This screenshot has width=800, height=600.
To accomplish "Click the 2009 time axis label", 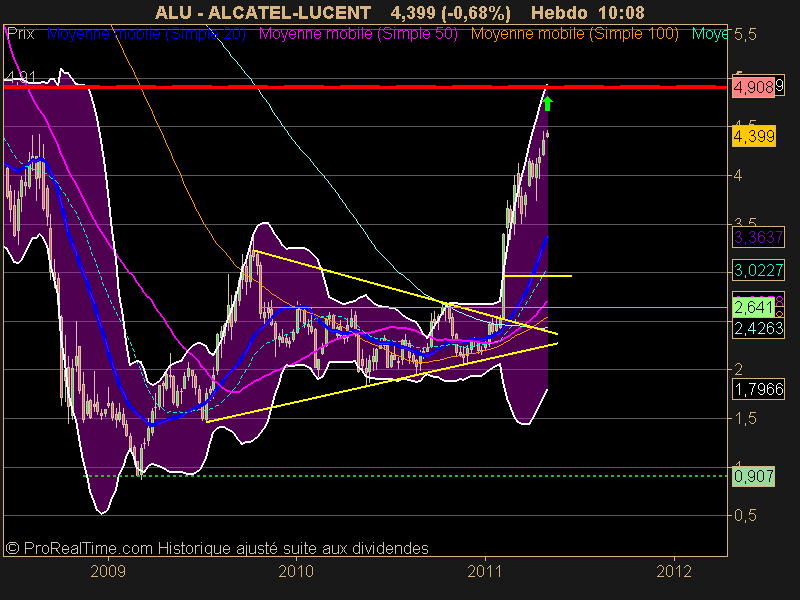I will pyautogui.click(x=108, y=571).
